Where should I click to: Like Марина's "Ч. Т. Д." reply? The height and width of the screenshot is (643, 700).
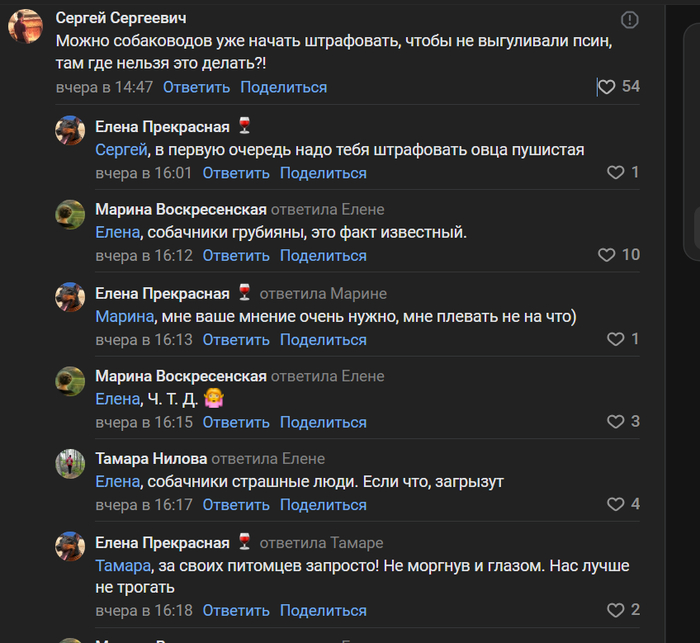point(616,421)
